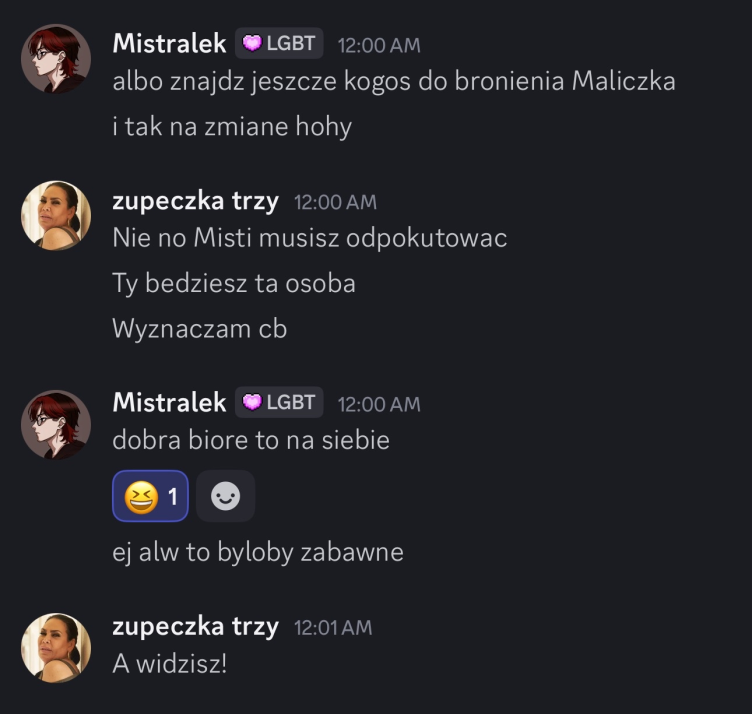Screen dimensions: 752x714
Task: Click the Mistralek username above 'dobra biore to'
Action: tap(169, 403)
